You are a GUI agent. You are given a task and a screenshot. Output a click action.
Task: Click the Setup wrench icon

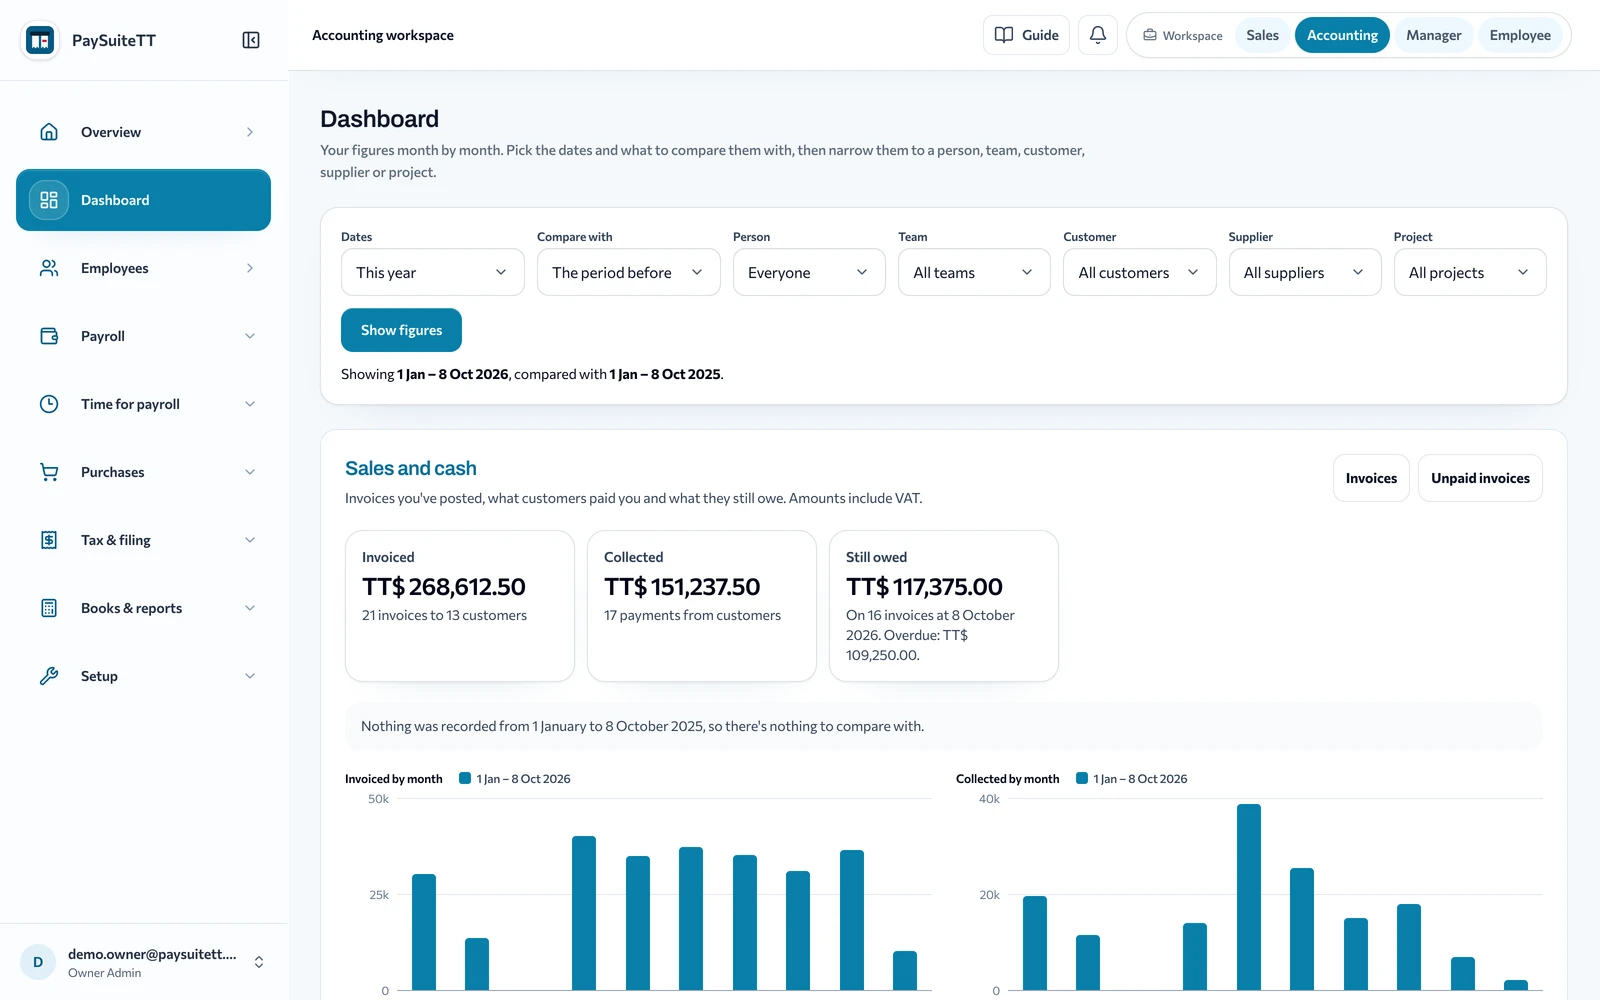[x=49, y=676]
